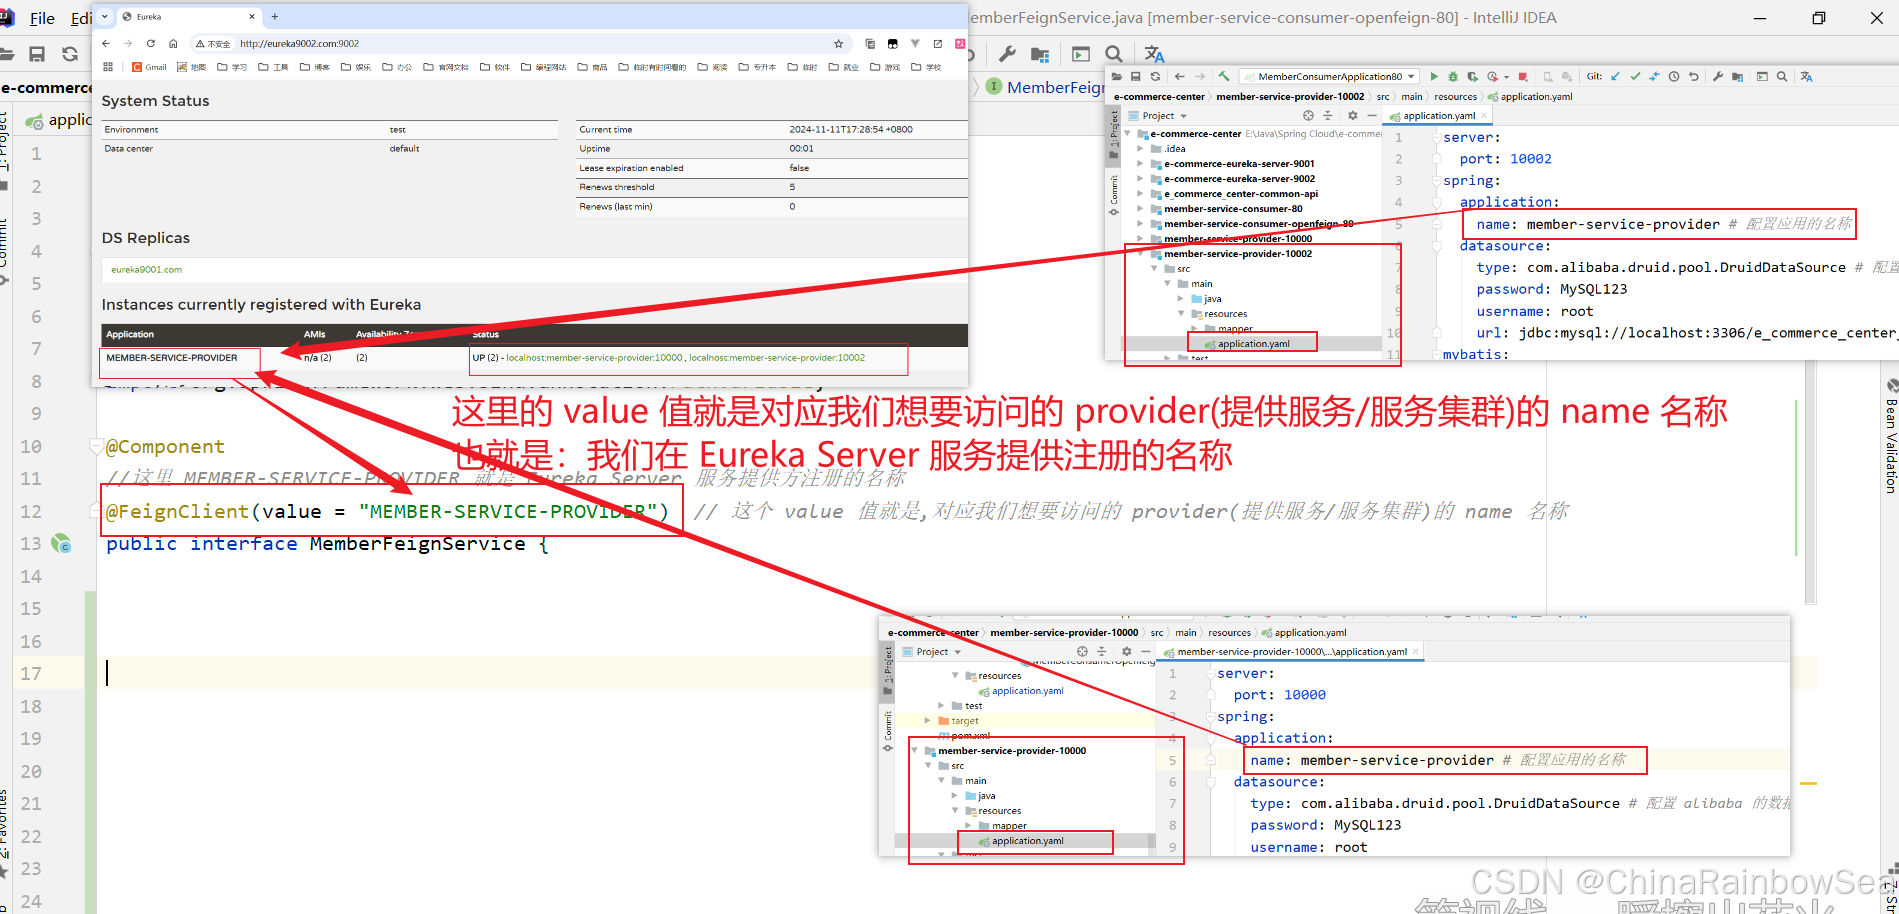Select application.yaml under provider-10002 resources
1899x914 pixels.
[1253, 344]
